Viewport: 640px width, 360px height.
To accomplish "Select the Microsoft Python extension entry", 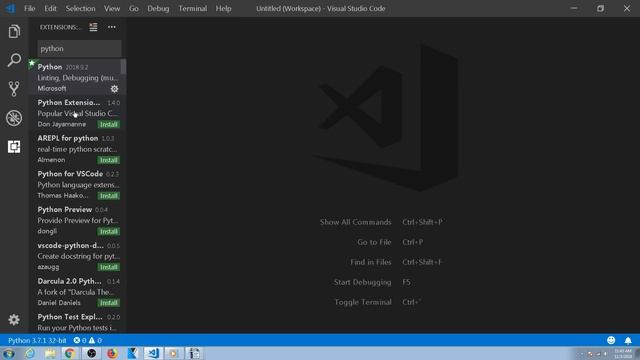I will tap(78, 77).
